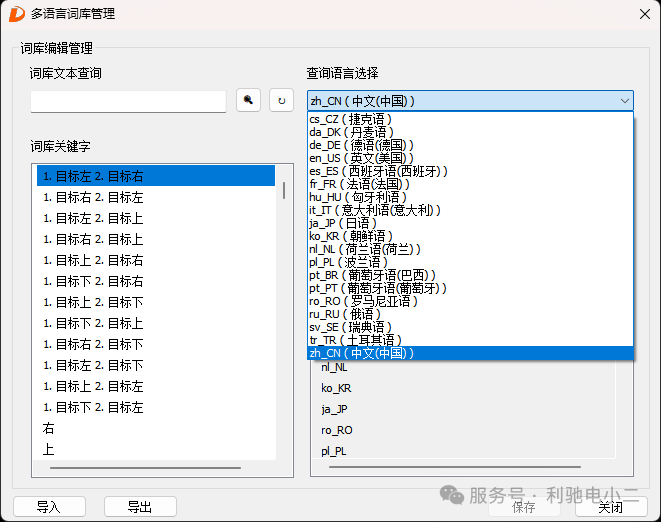Select ru_RU (俄语) option
The image size is (661, 522).
pyautogui.click(x=470, y=314)
